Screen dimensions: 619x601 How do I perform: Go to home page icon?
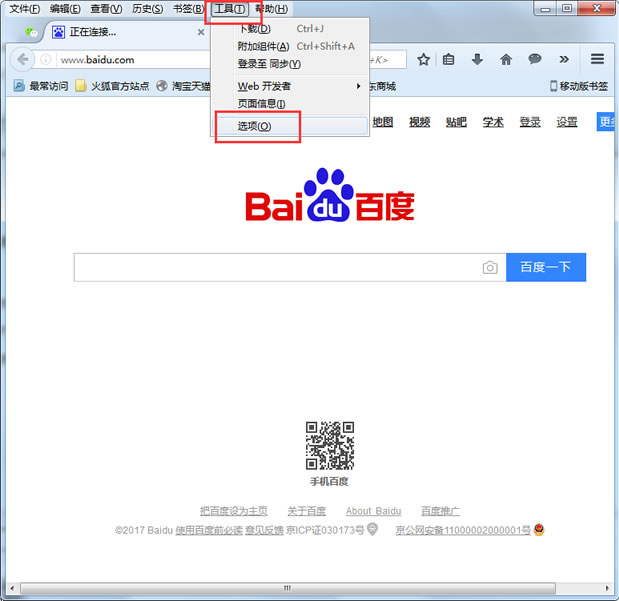pyautogui.click(x=506, y=60)
